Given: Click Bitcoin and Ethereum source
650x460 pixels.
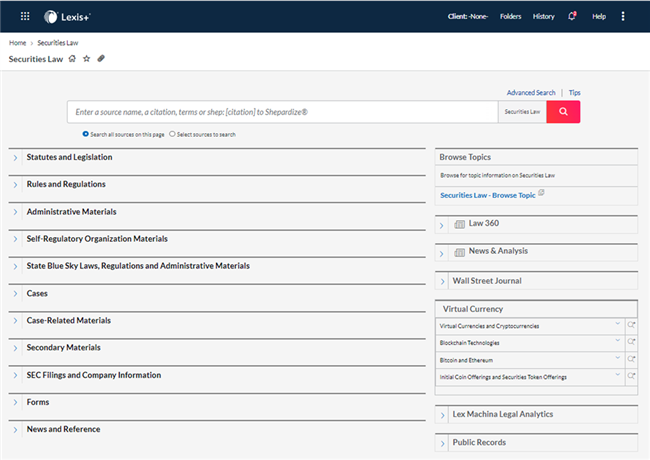Looking at the screenshot, I should (x=466, y=360).
